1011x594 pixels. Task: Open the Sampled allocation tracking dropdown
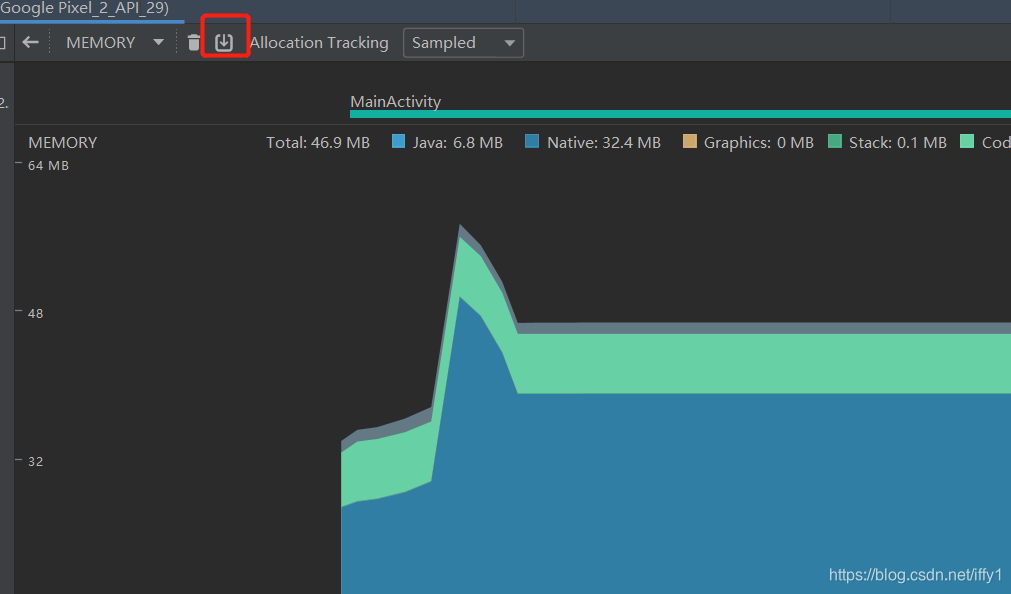tap(463, 43)
